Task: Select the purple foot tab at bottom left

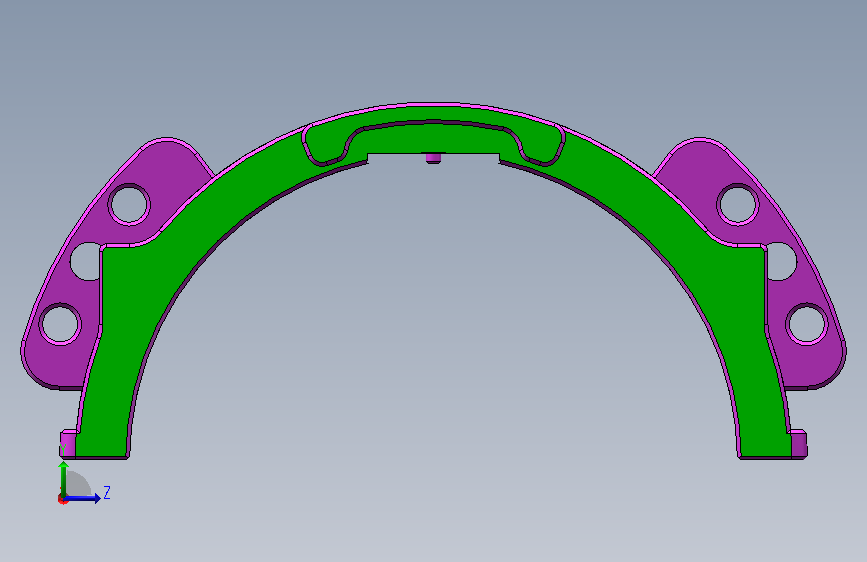Action: pos(67,444)
